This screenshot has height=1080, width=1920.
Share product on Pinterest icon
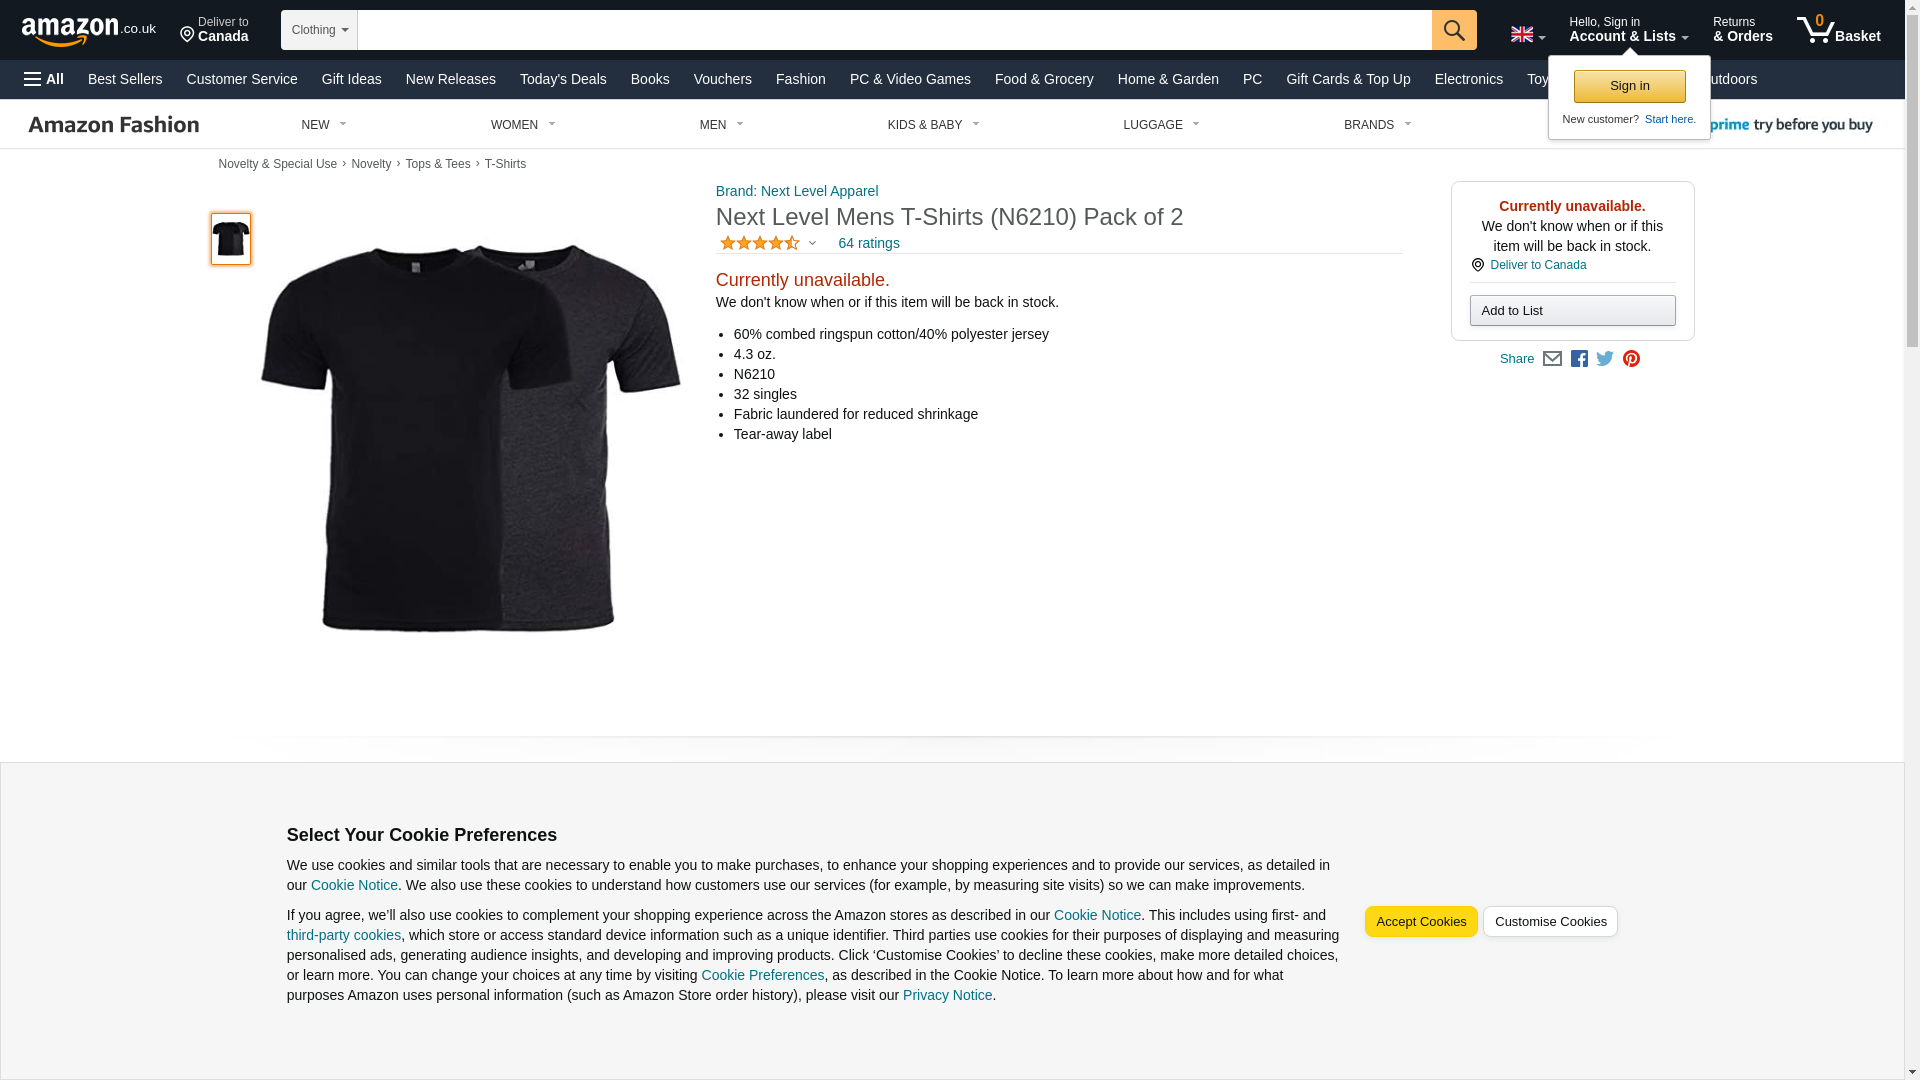click(1630, 359)
